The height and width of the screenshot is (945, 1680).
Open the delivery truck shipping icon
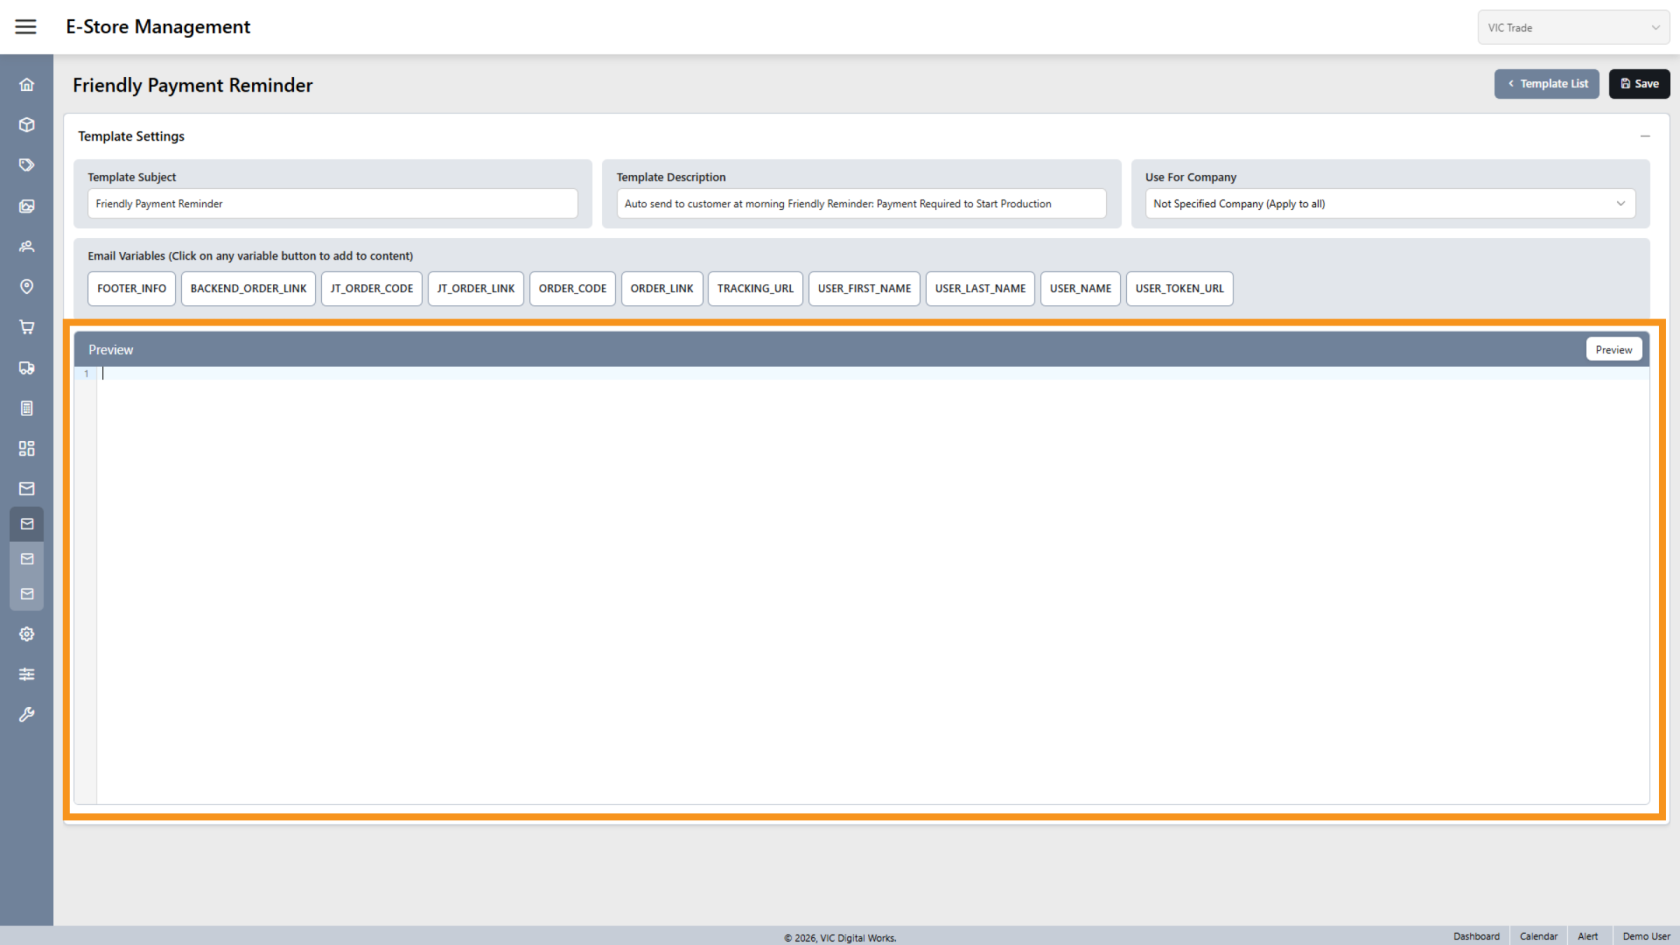pyautogui.click(x=26, y=368)
